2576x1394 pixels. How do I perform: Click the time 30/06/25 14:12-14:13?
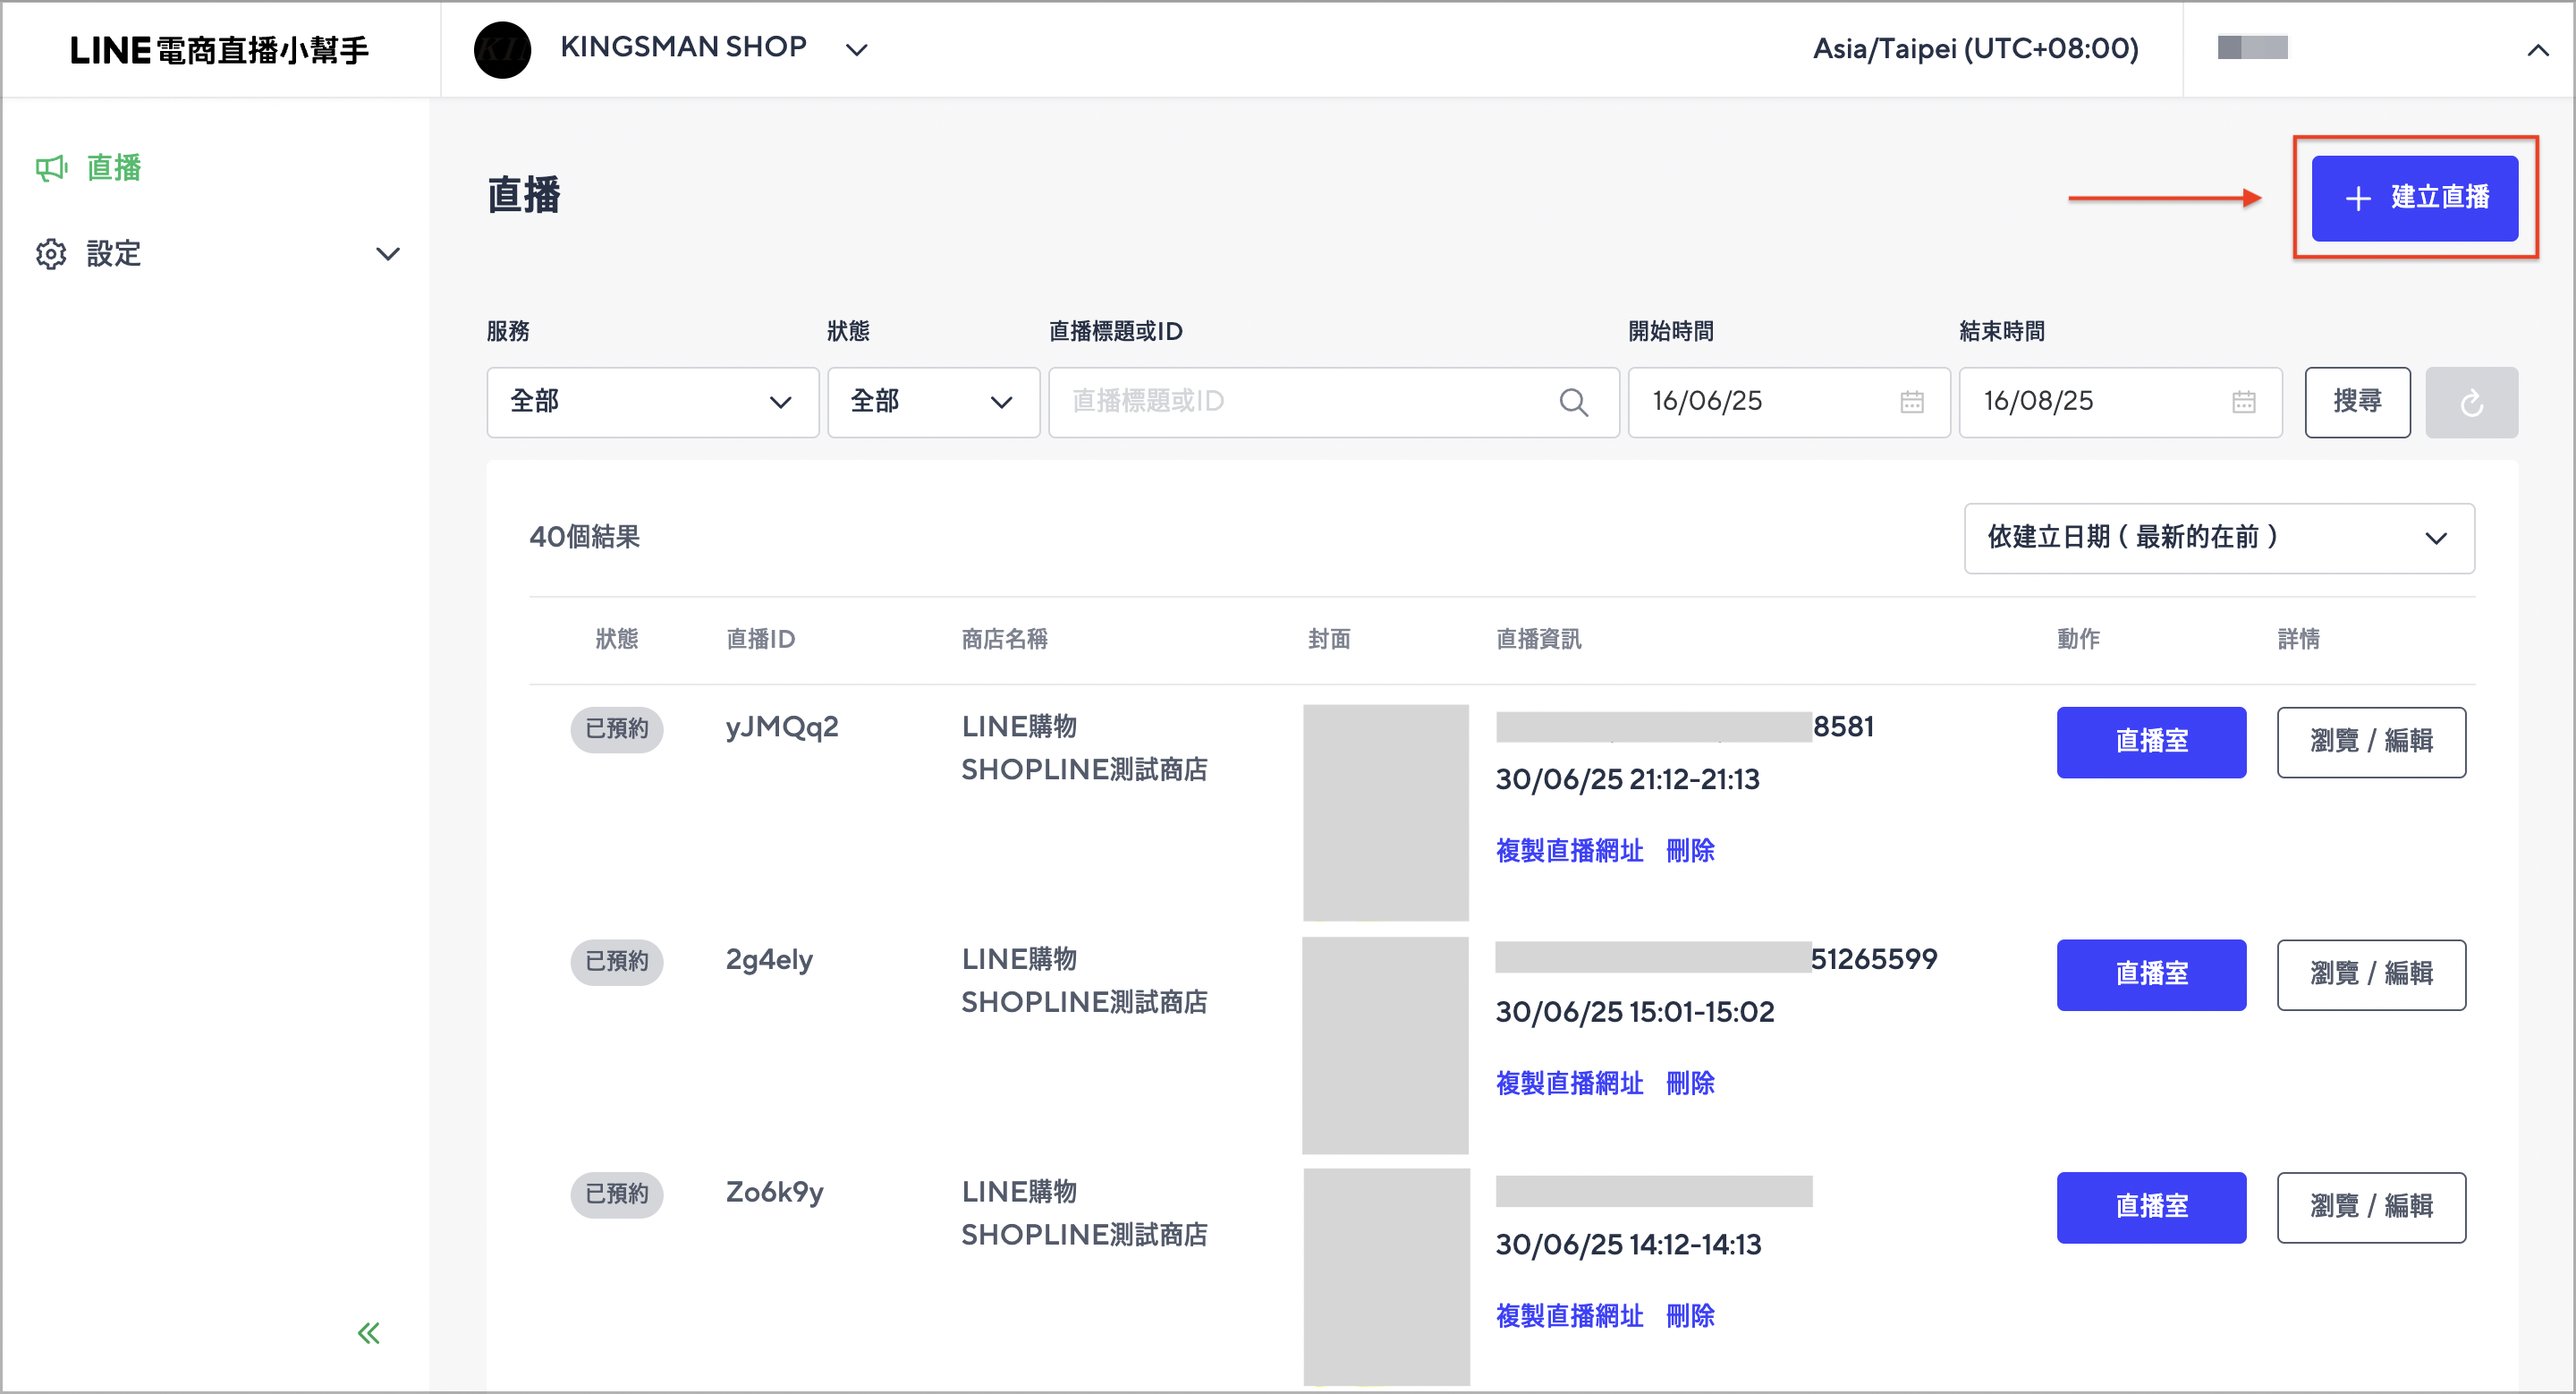point(1628,1245)
